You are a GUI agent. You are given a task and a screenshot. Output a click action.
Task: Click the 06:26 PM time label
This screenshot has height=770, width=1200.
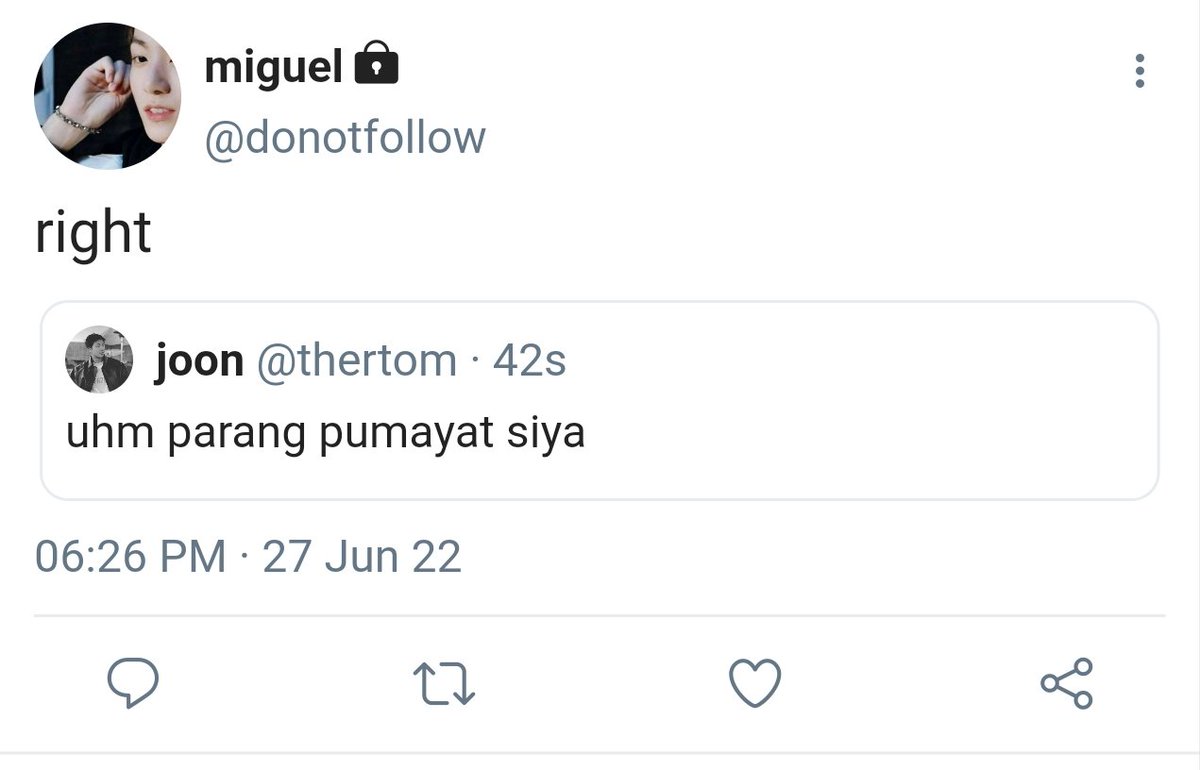tap(131, 557)
